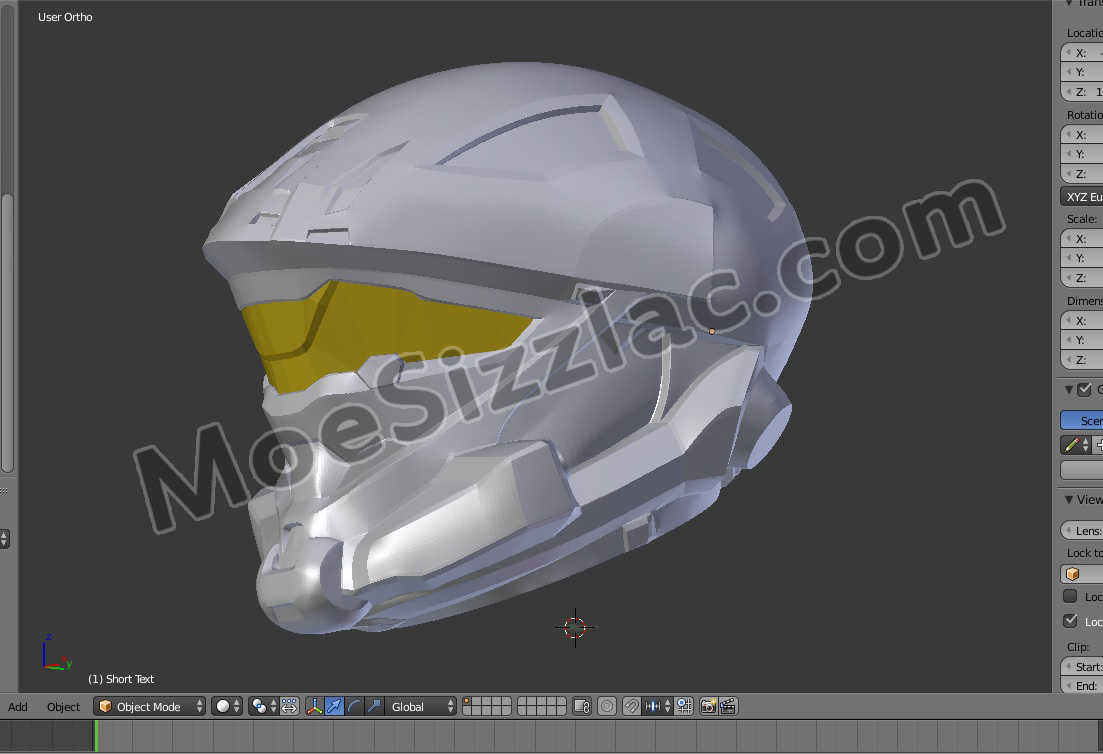Screen dimensions: 1103x754
Task: Click the Dimensions X field
Action: 1082,321
